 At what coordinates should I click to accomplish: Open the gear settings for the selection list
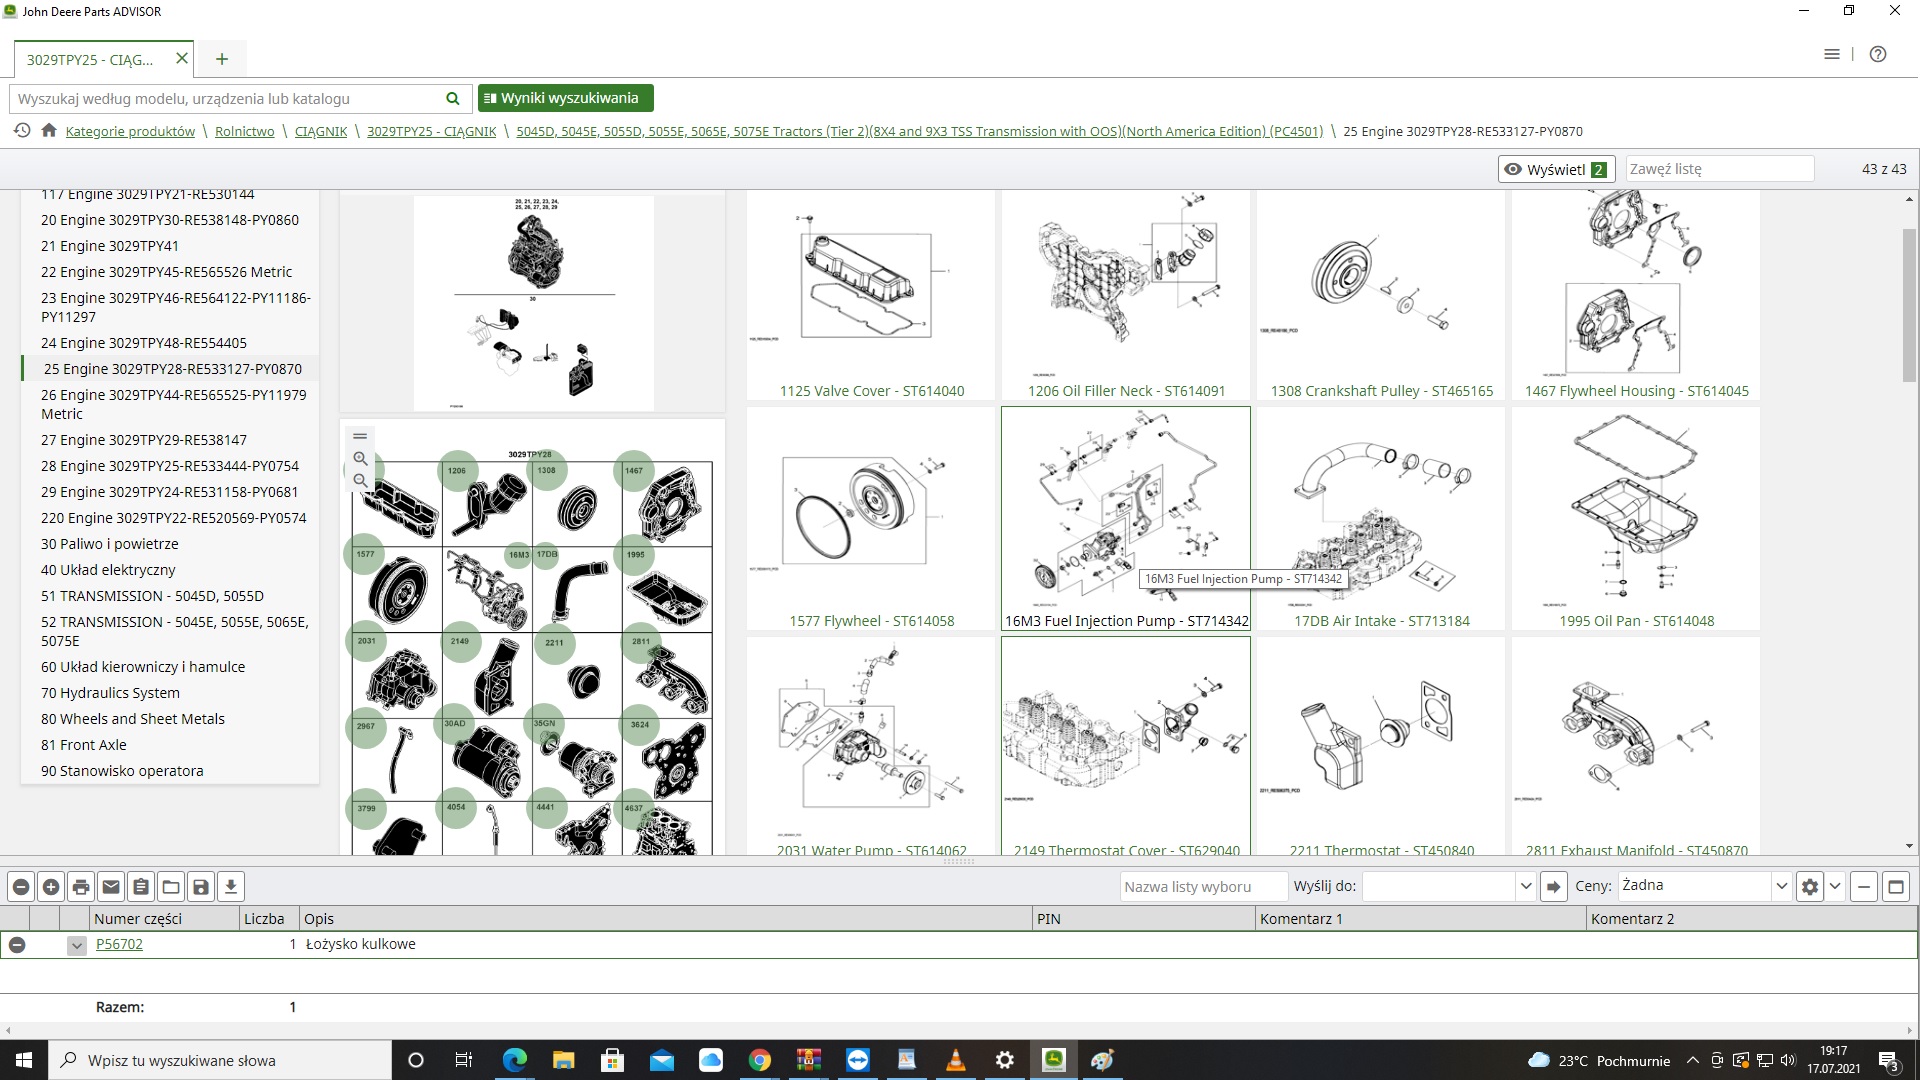click(x=1810, y=886)
